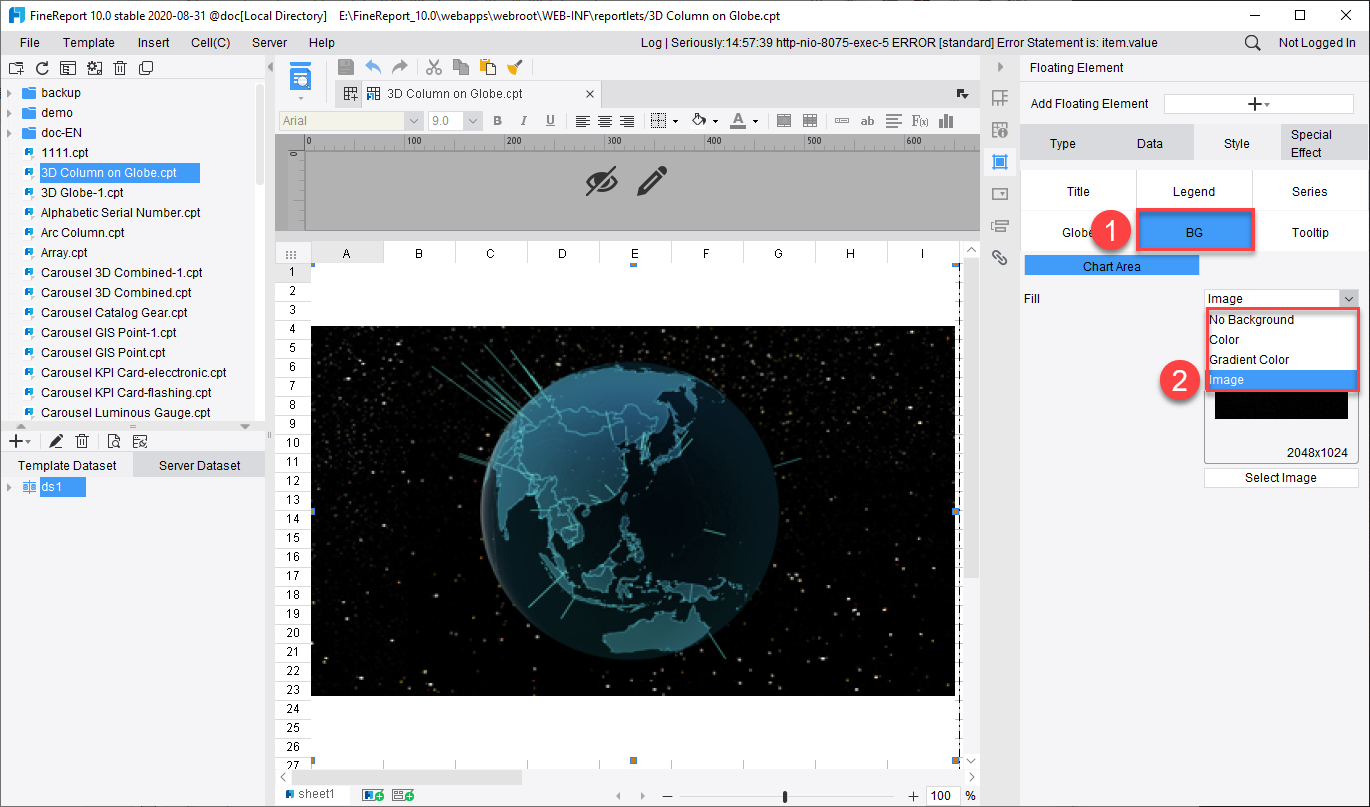Image resolution: width=1370 pixels, height=807 pixels.
Task: Switch to the Data tab
Action: [x=1150, y=143]
